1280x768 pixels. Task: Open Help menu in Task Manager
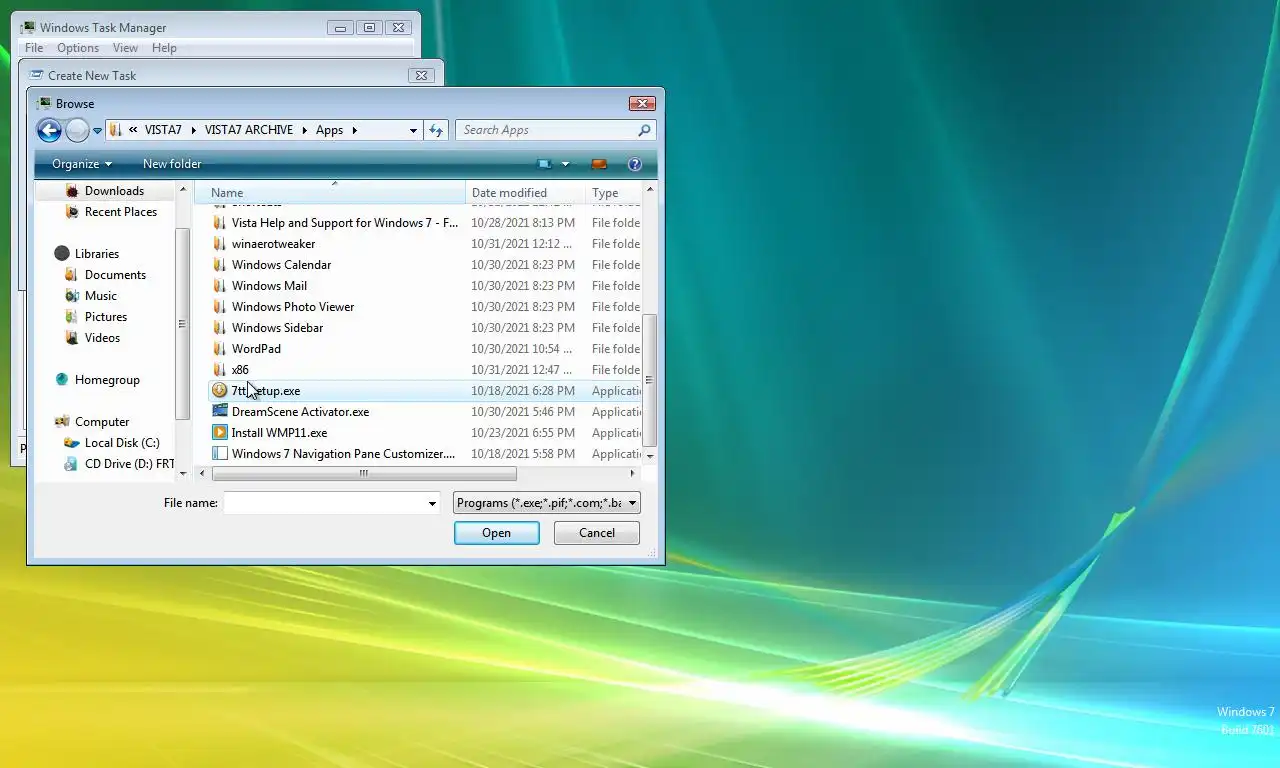pyautogui.click(x=164, y=48)
